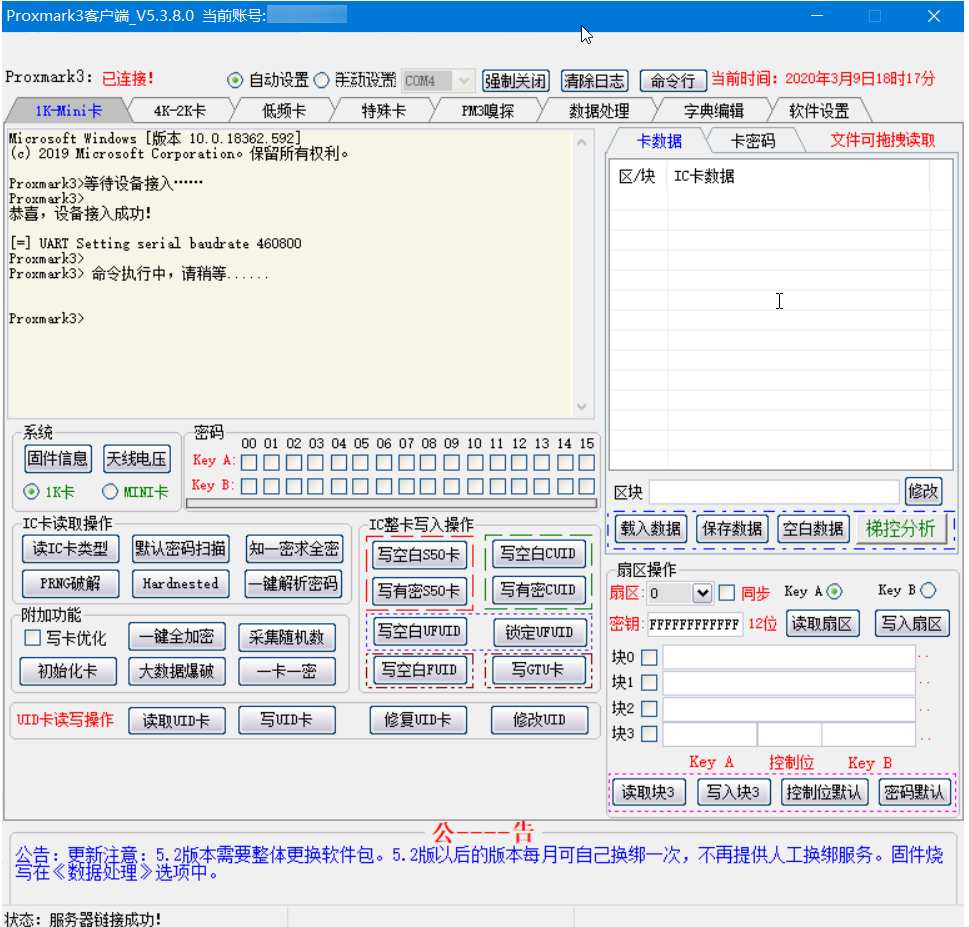Toggle the 同步 checkbox
This screenshot has width=969, height=927.
coord(726,592)
